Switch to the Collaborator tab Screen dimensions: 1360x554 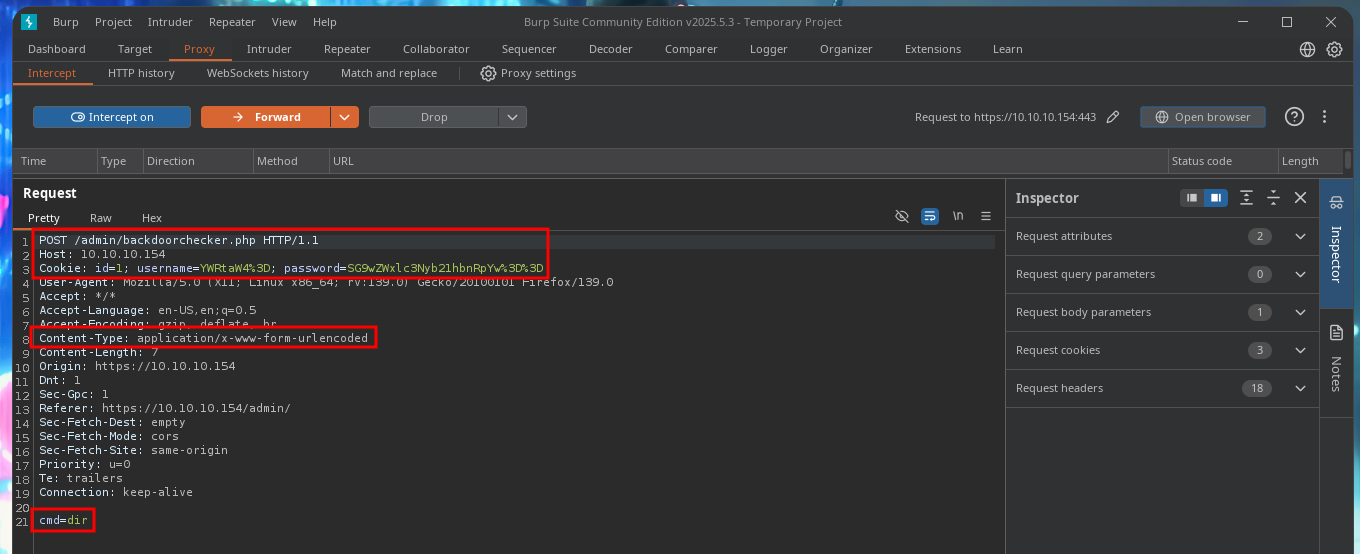pos(436,49)
